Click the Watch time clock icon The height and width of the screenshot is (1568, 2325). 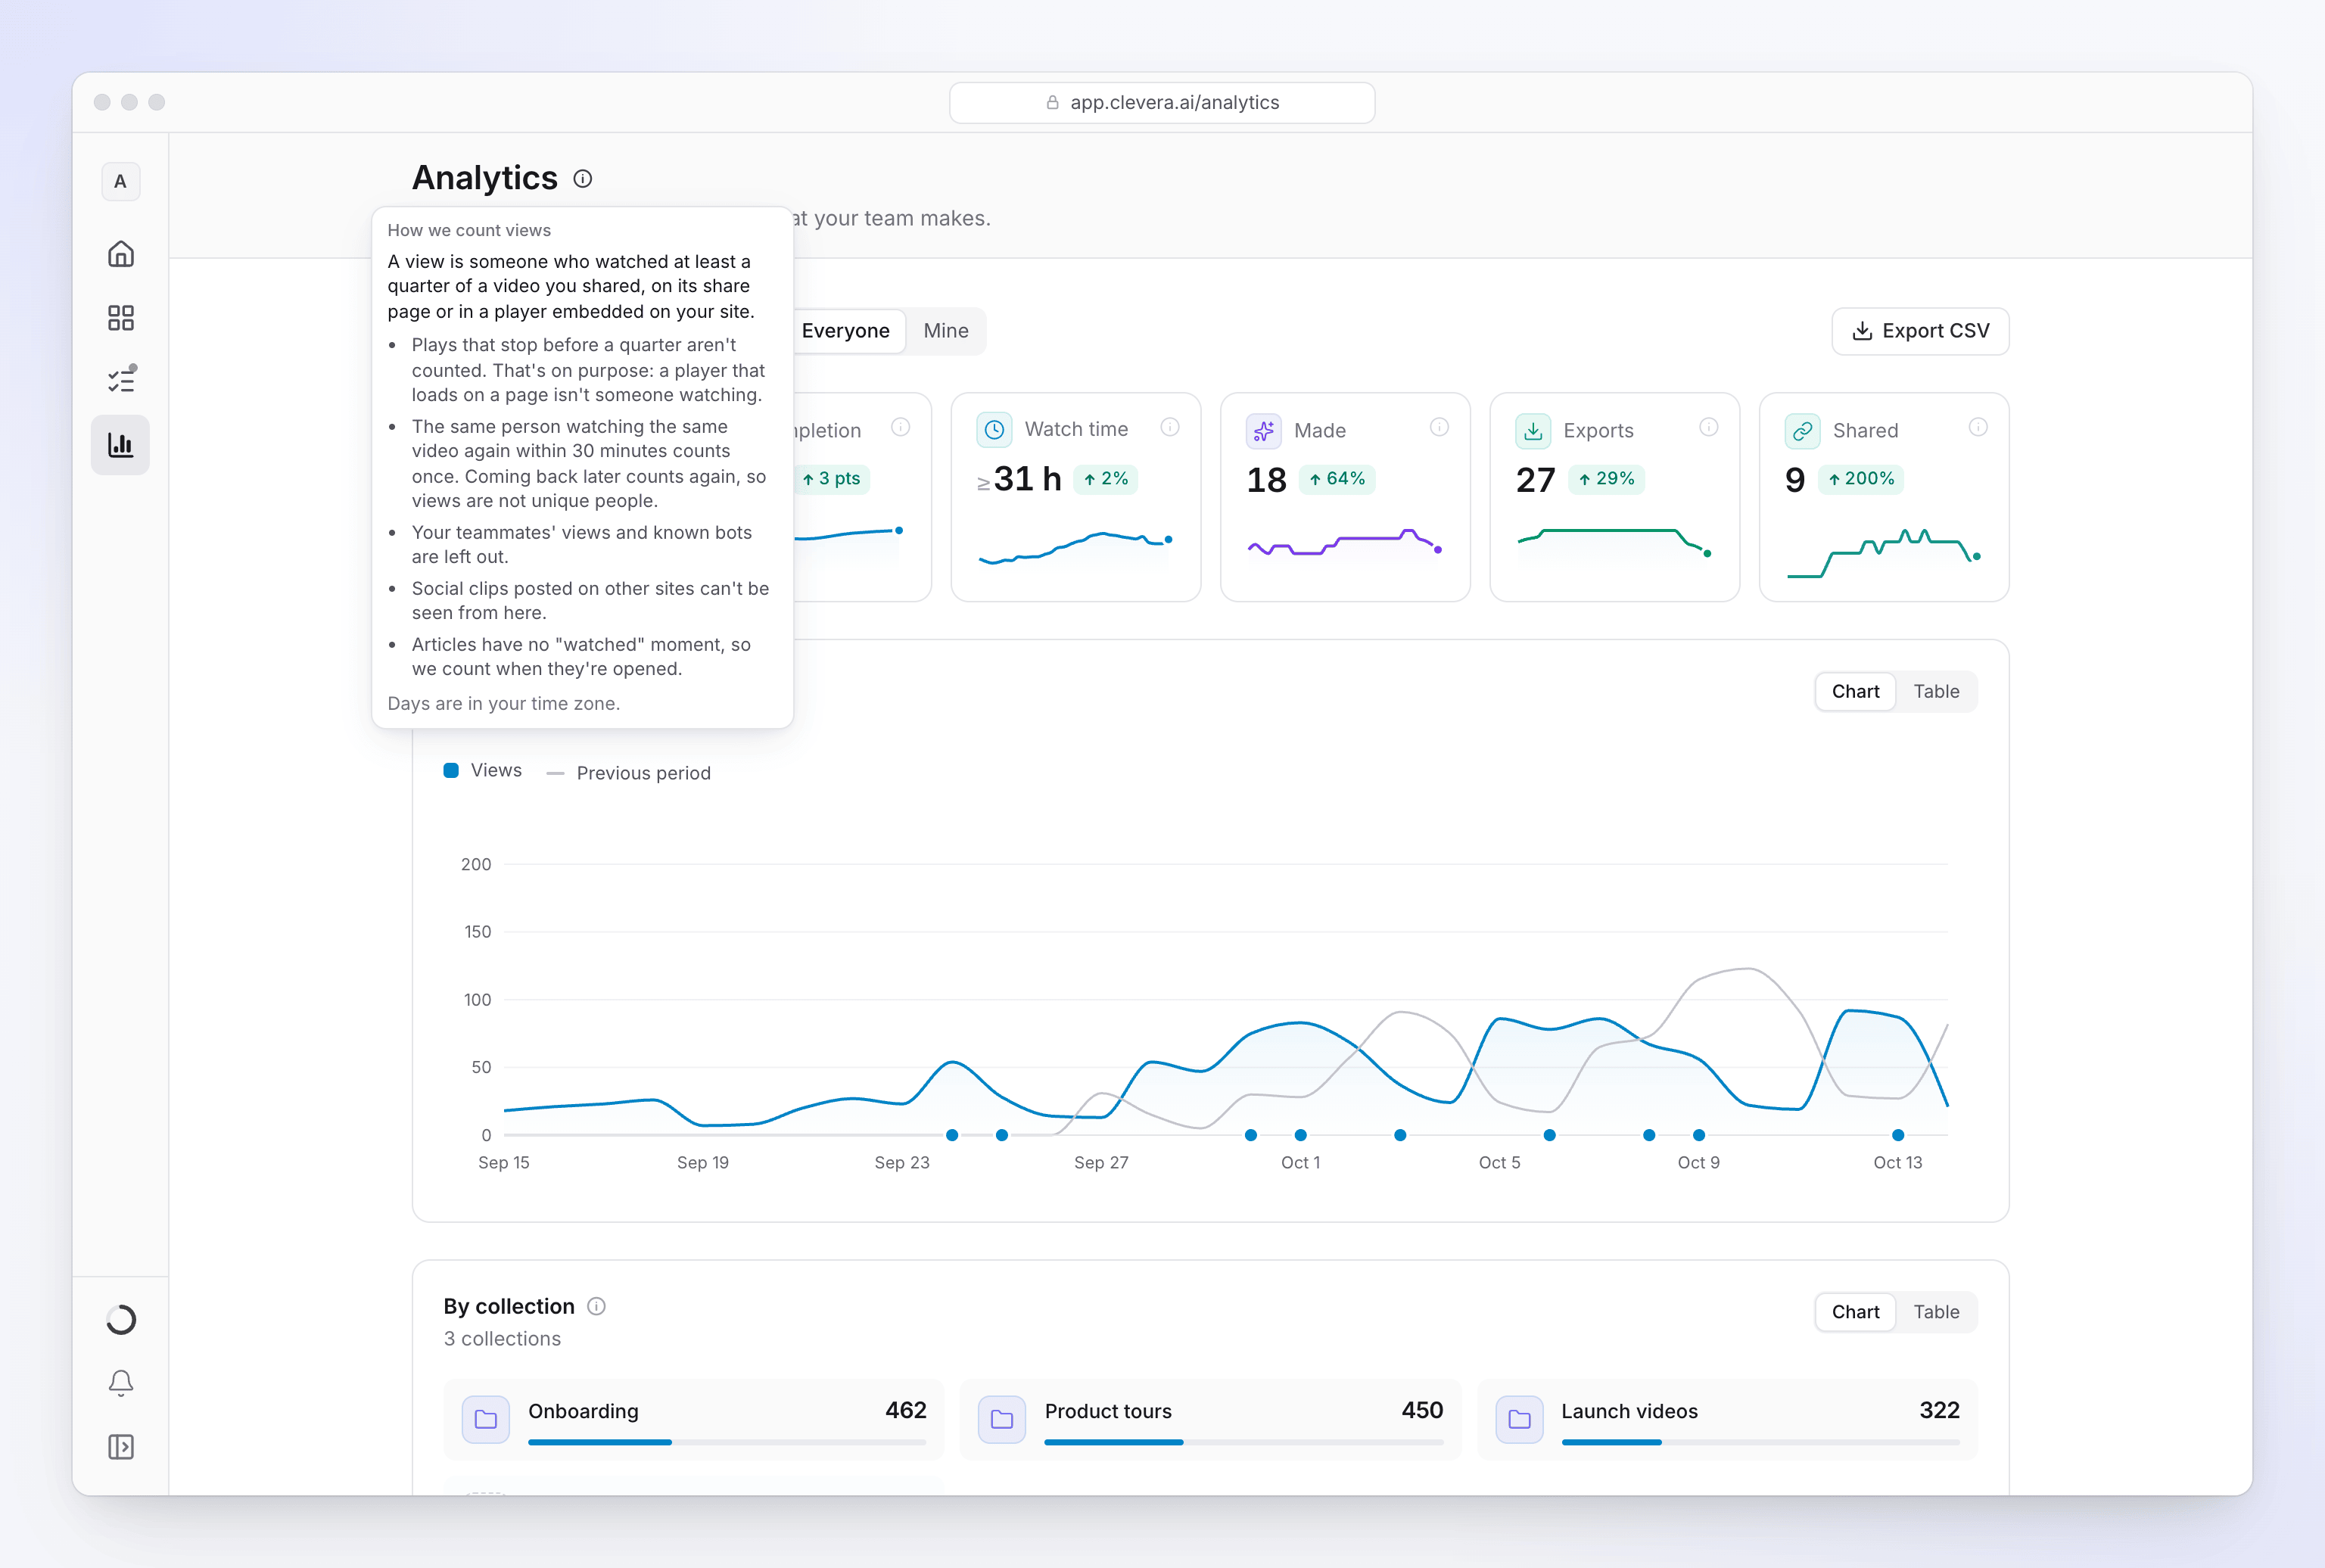pyautogui.click(x=994, y=430)
